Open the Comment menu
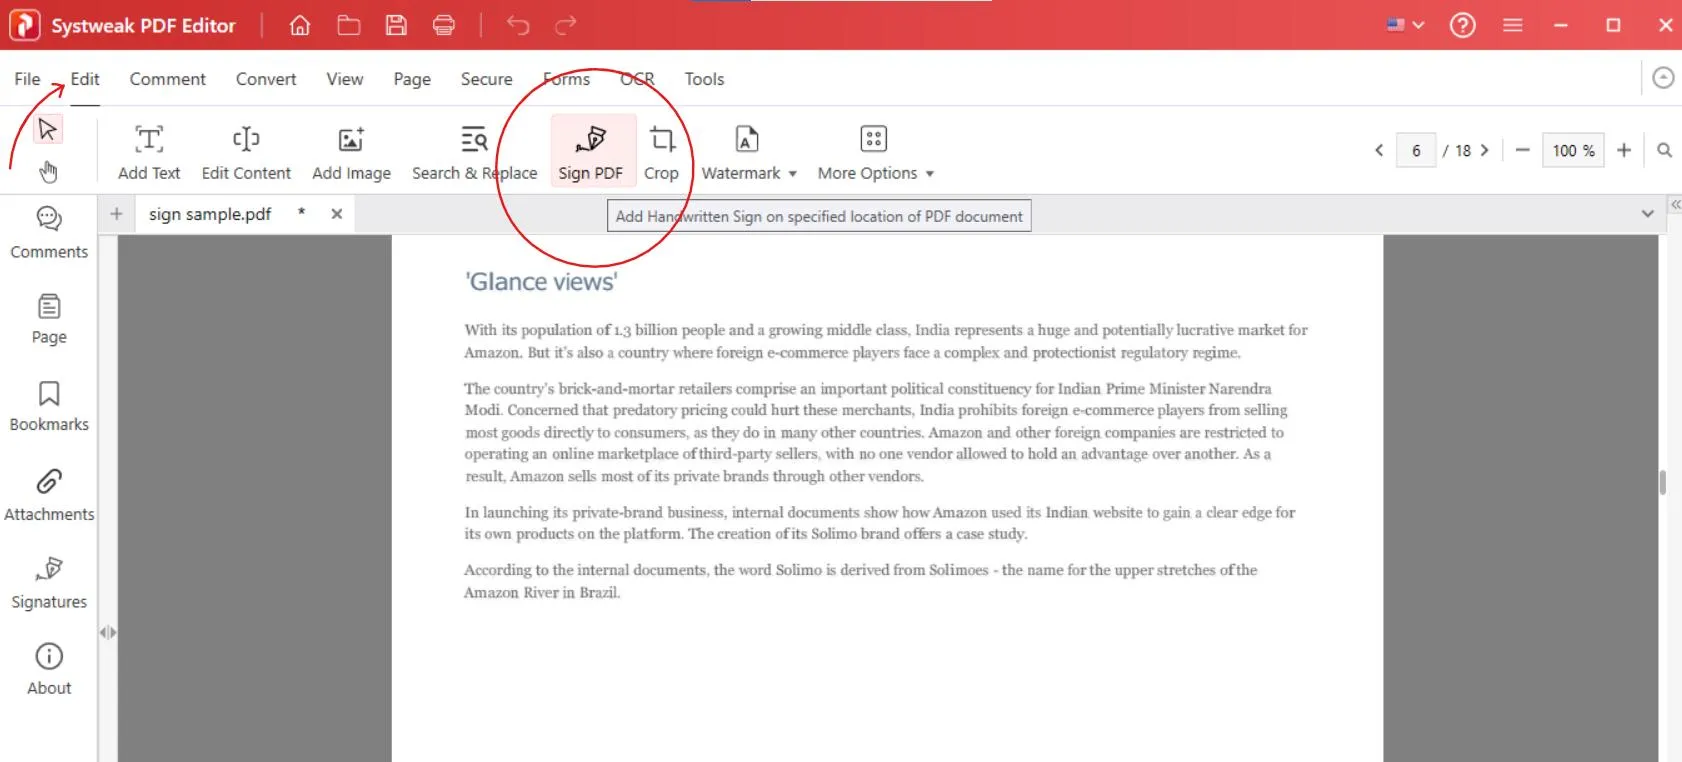The height and width of the screenshot is (762, 1682). [x=167, y=79]
